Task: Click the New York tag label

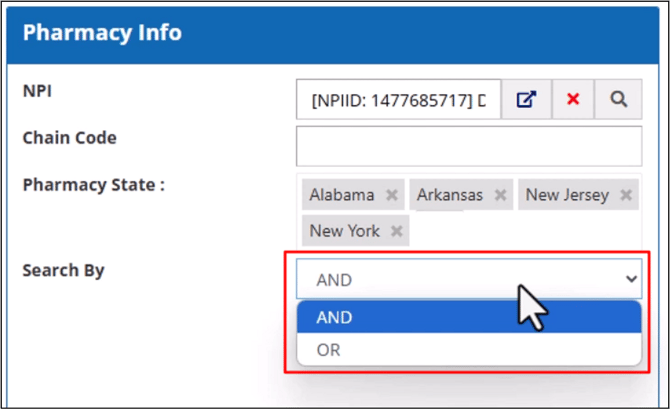Action: click(x=345, y=231)
